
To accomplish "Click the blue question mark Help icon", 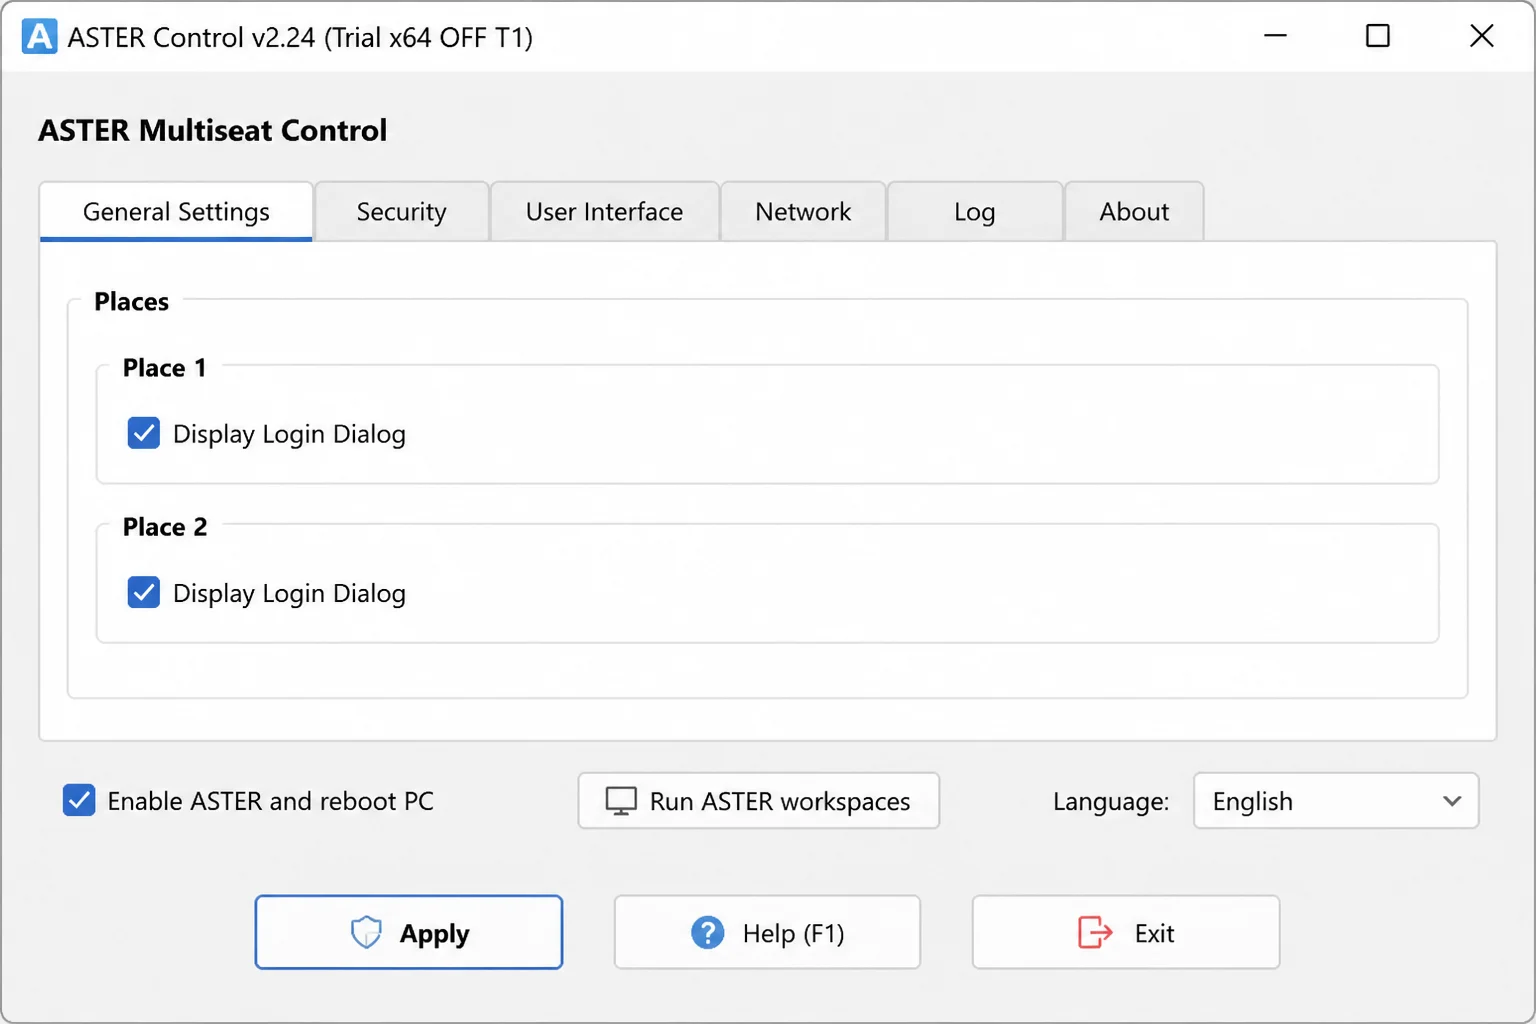I will coord(708,933).
